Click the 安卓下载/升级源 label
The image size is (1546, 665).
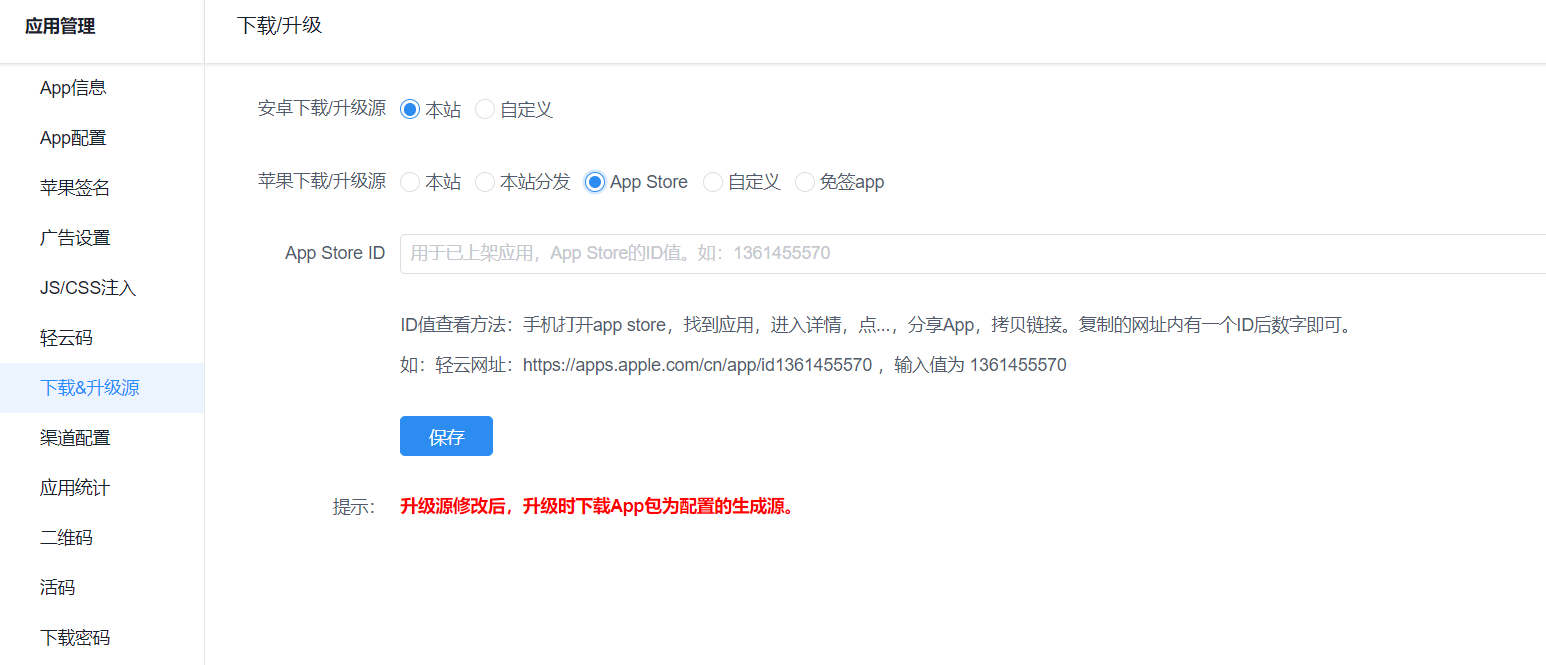(322, 110)
